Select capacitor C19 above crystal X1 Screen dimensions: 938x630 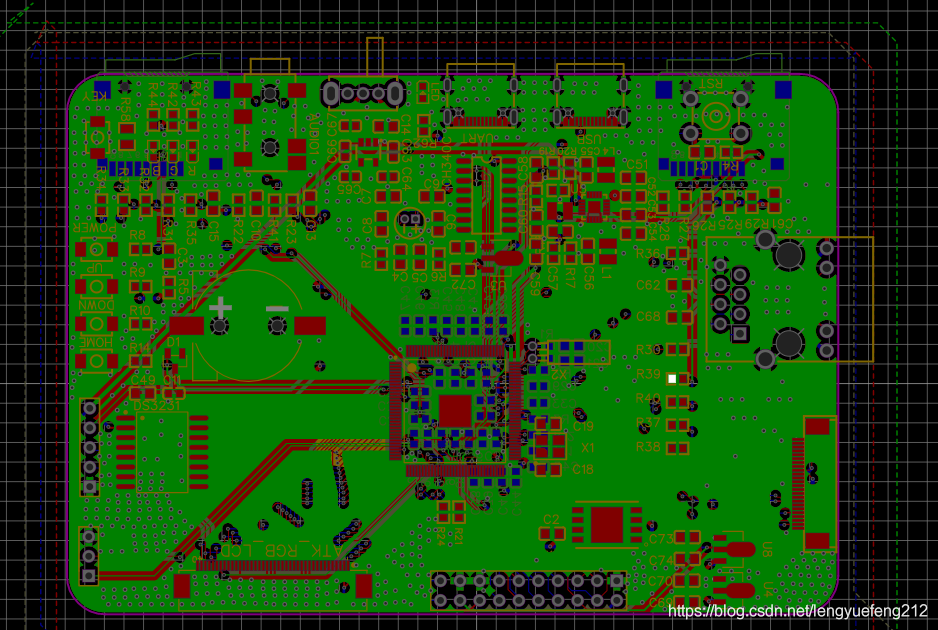(x=549, y=424)
